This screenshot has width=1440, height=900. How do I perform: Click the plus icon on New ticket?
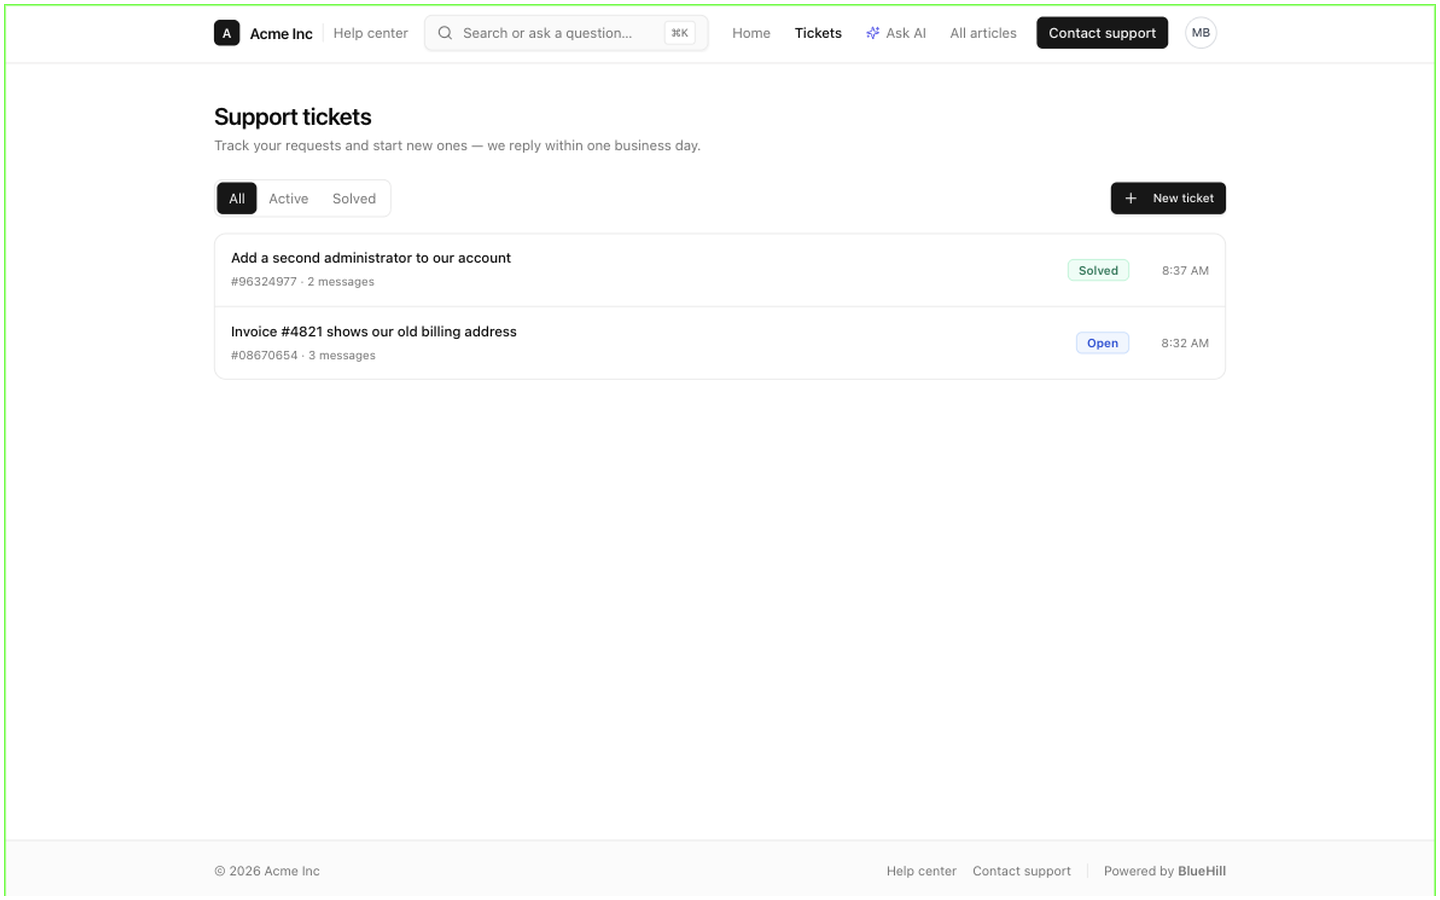pyautogui.click(x=1130, y=198)
